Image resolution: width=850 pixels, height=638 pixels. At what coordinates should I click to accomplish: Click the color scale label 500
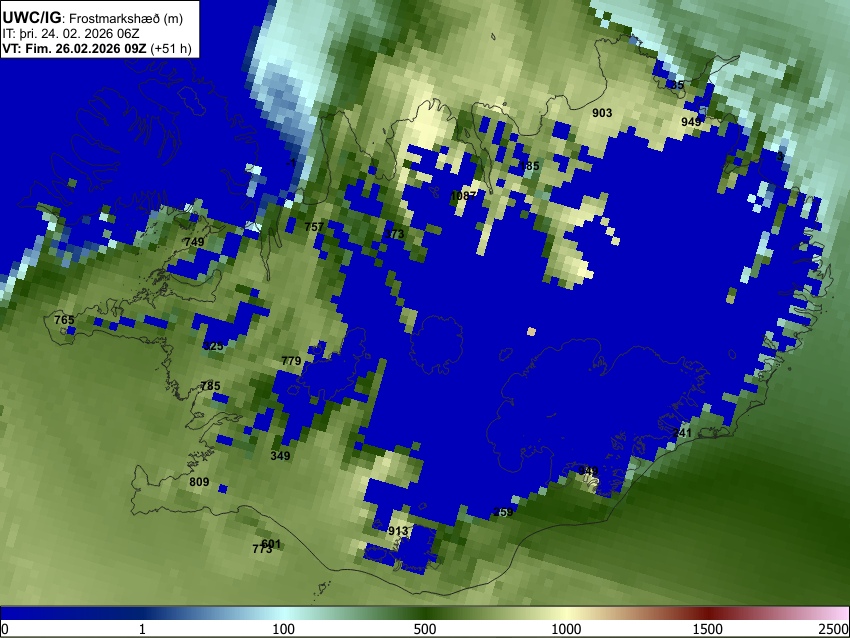coord(424,629)
